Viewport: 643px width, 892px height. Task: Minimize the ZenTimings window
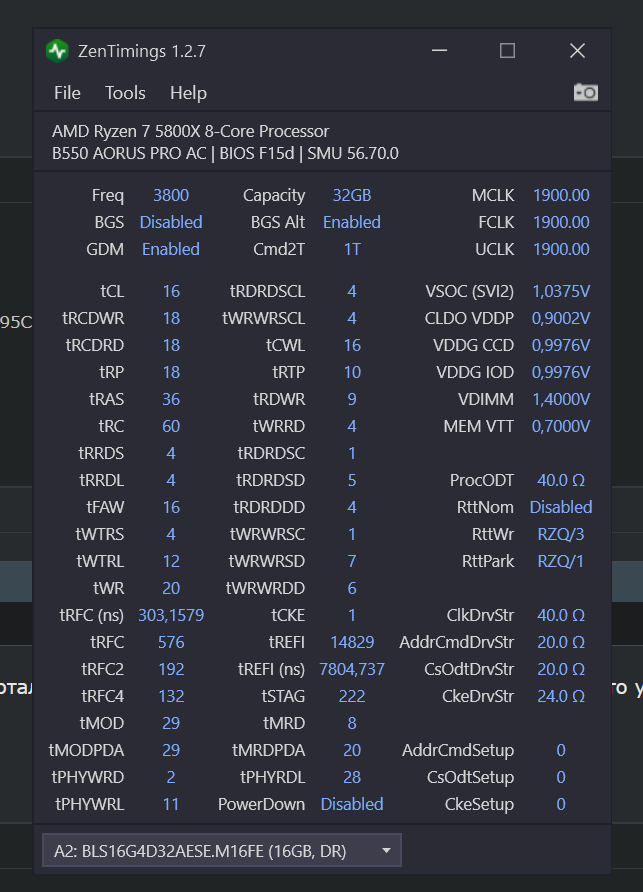[439, 51]
